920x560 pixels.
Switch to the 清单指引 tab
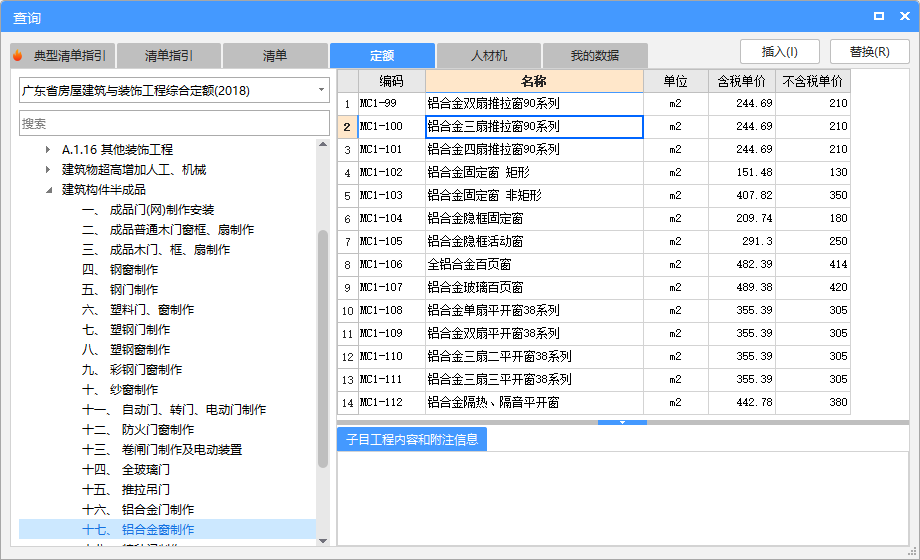click(x=169, y=56)
